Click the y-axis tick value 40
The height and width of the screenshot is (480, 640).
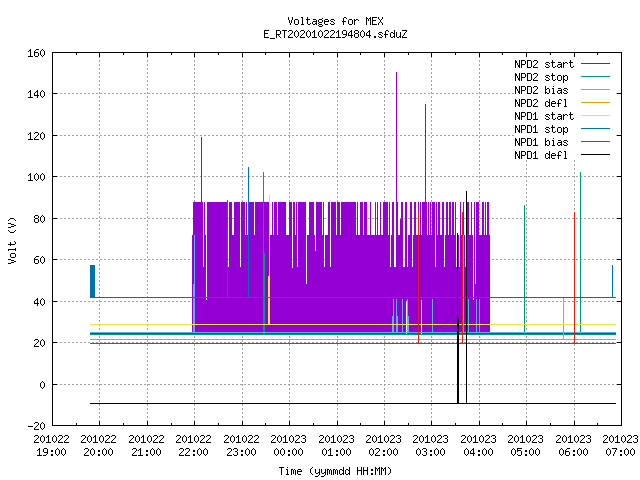point(39,302)
